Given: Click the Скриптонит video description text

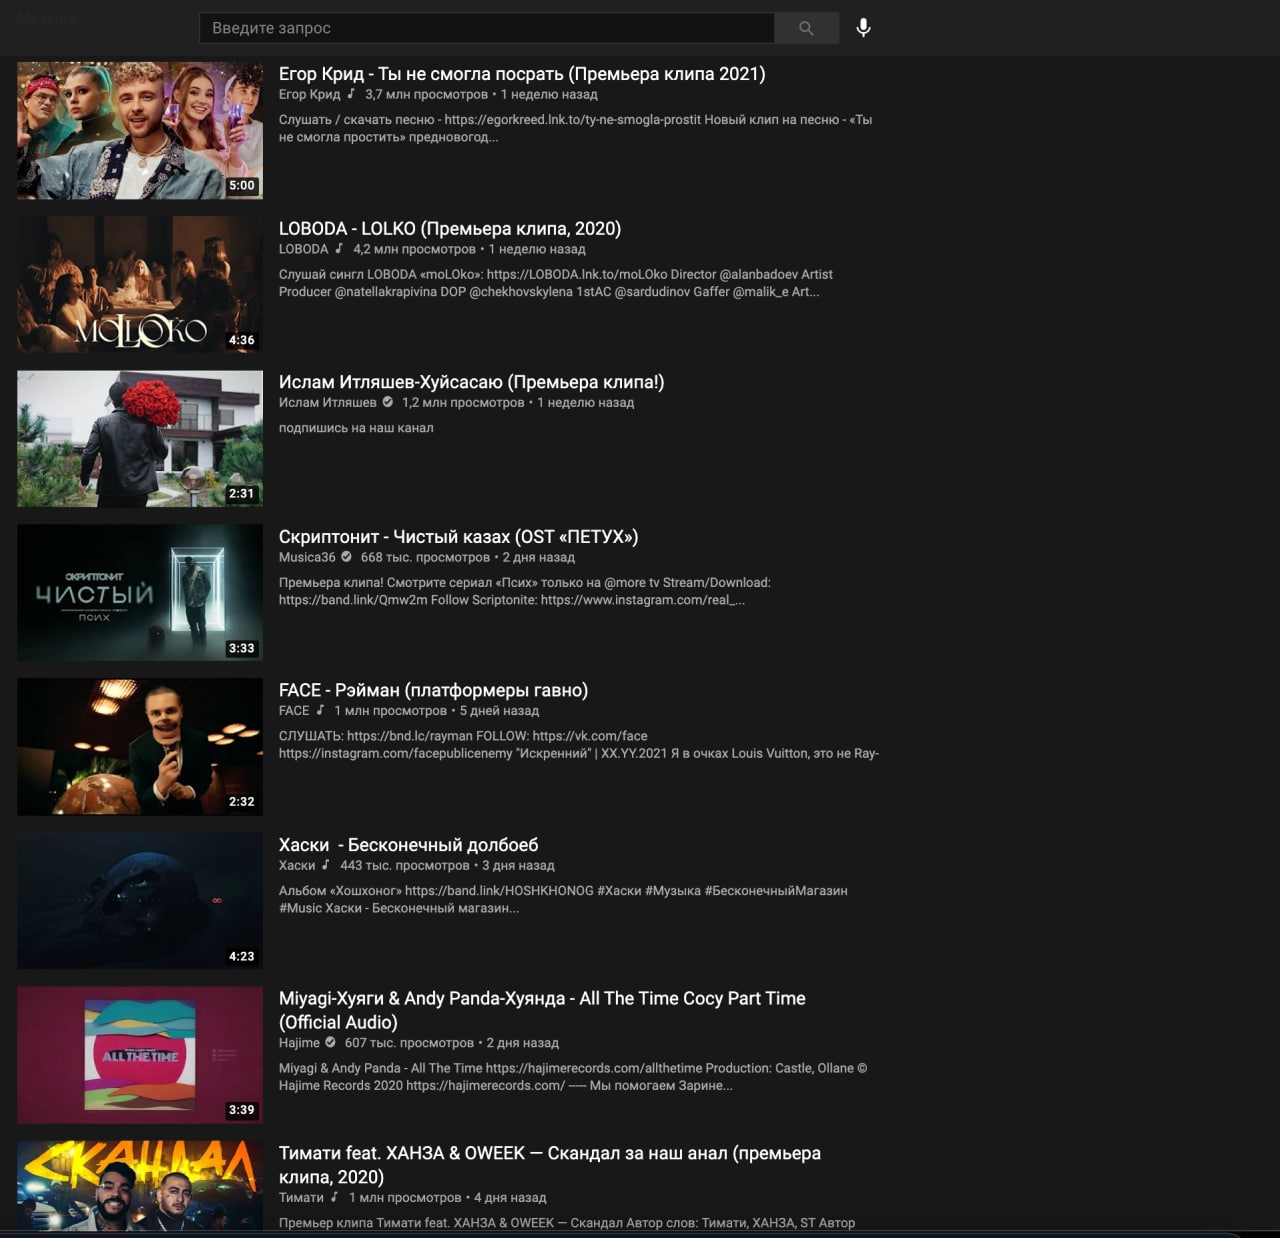Looking at the screenshot, I should tap(525, 591).
